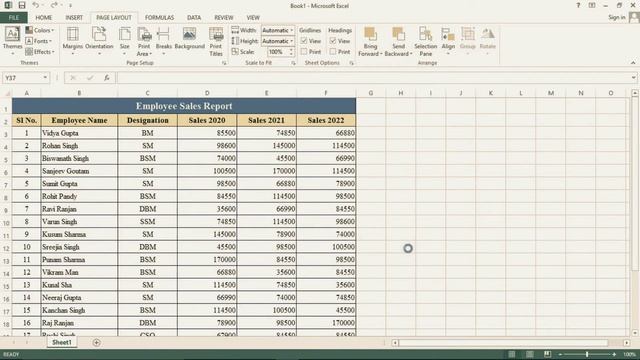Open the Themes gallery
640x360 pixels.
coord(12,41)
